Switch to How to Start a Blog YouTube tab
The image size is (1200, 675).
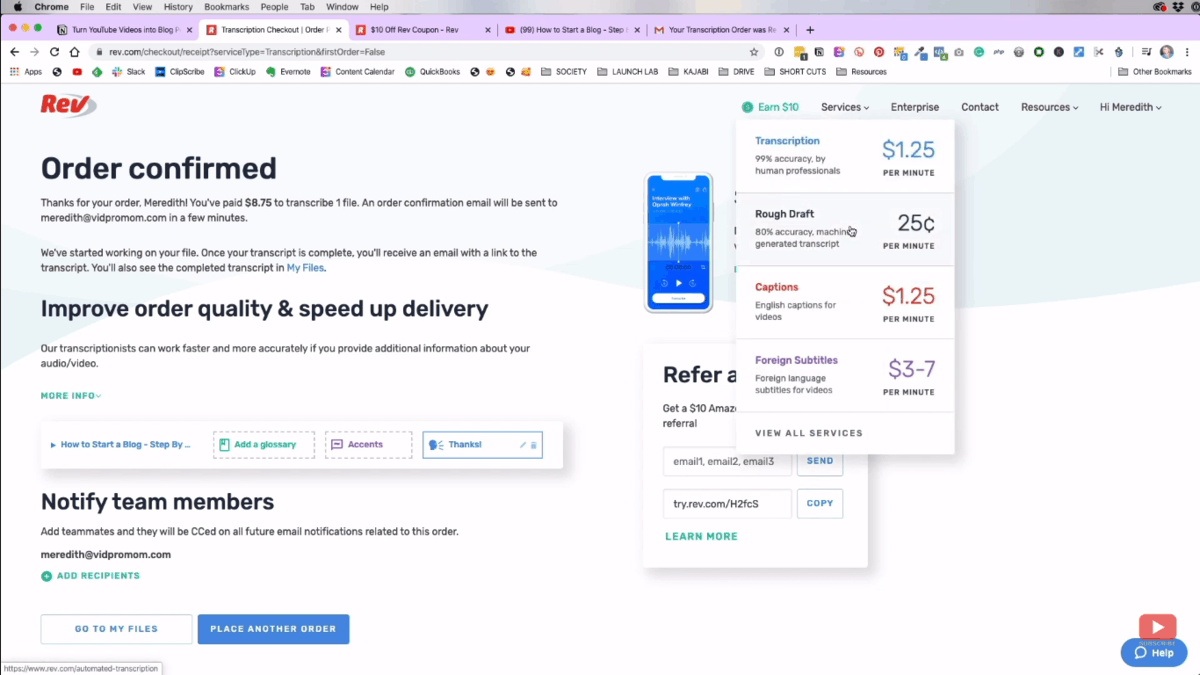pos(571,30)
